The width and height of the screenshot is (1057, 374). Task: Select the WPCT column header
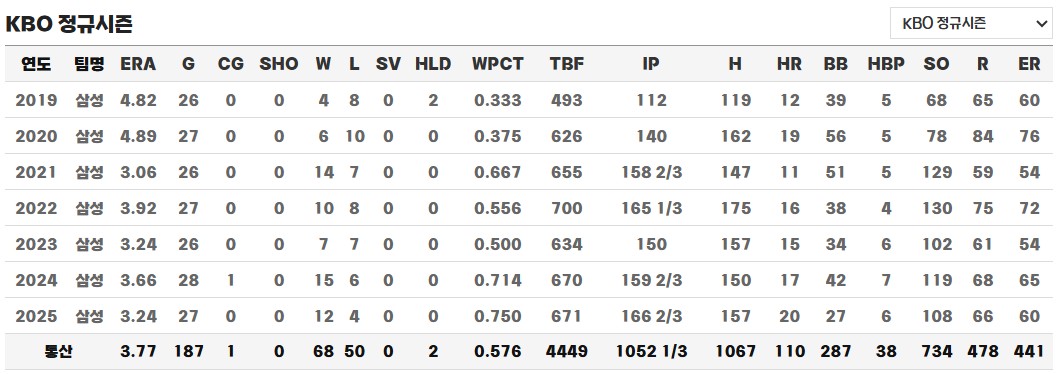[x=497, y=64]
